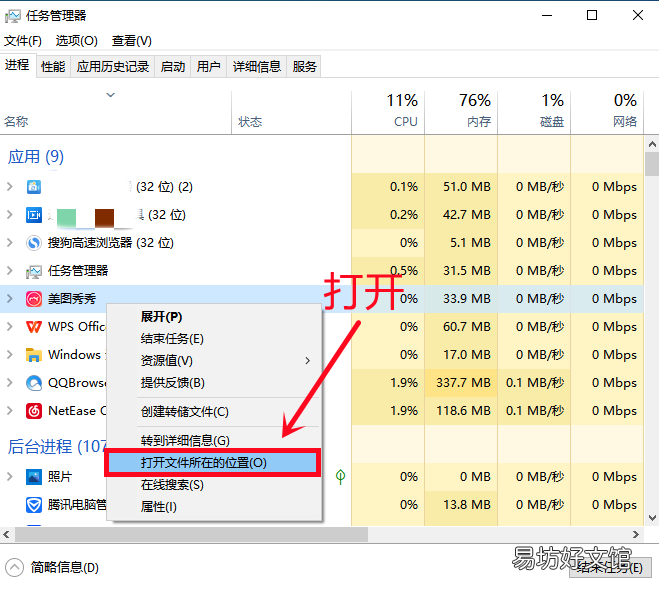Choose 打开文件所在的位置(O)
Viewport: 659px width, 590px height.
212,463
